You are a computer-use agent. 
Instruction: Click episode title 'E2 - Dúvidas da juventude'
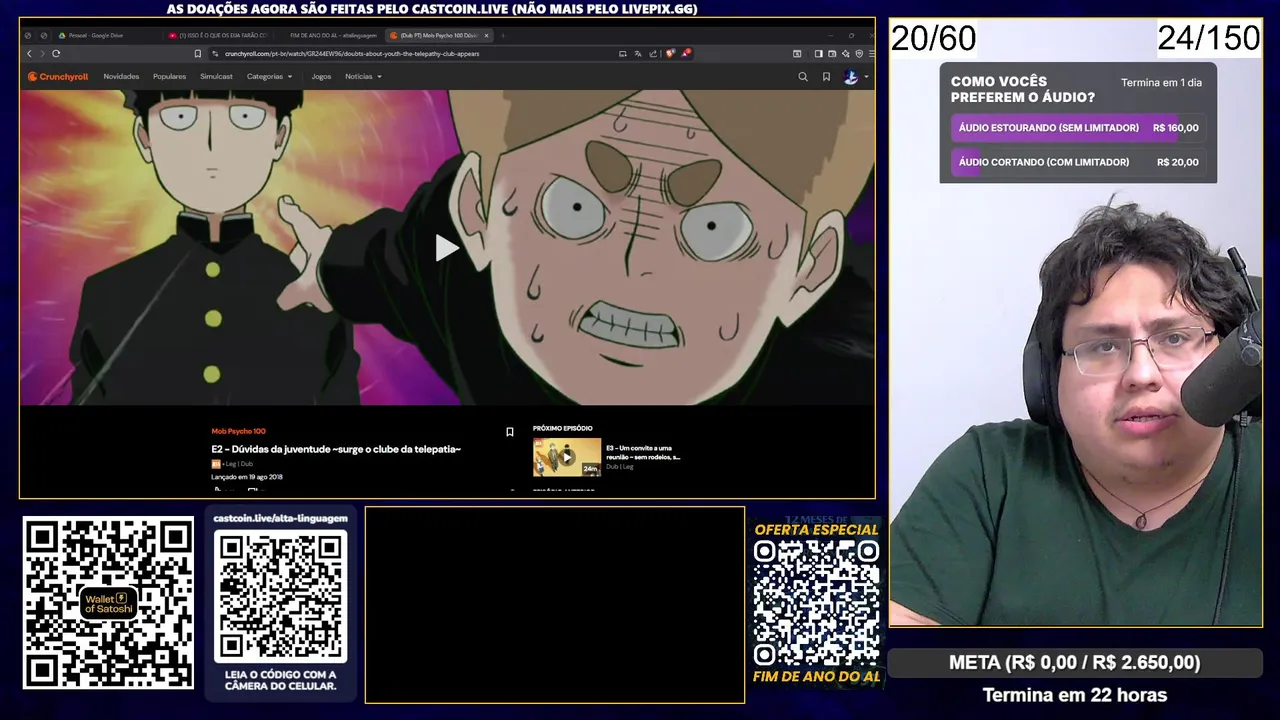(336, 450)
